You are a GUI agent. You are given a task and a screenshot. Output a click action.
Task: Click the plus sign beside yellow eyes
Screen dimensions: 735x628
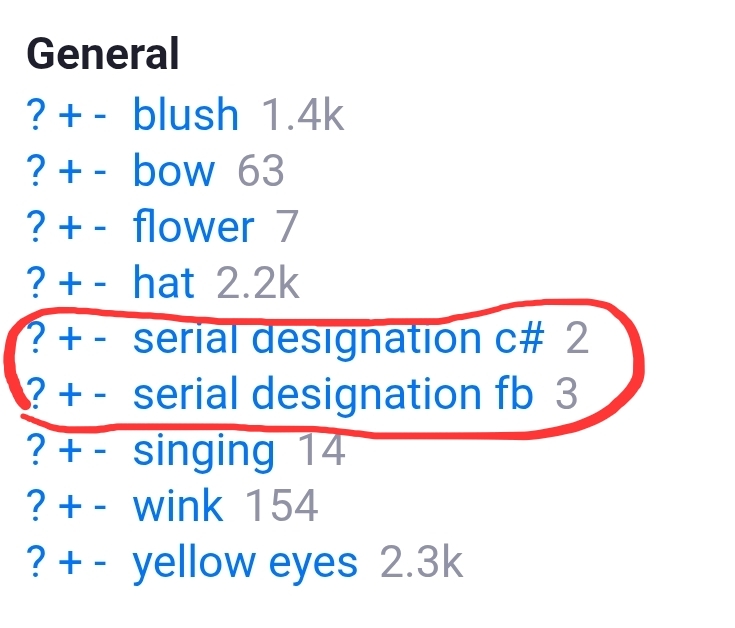click(69, 564)
